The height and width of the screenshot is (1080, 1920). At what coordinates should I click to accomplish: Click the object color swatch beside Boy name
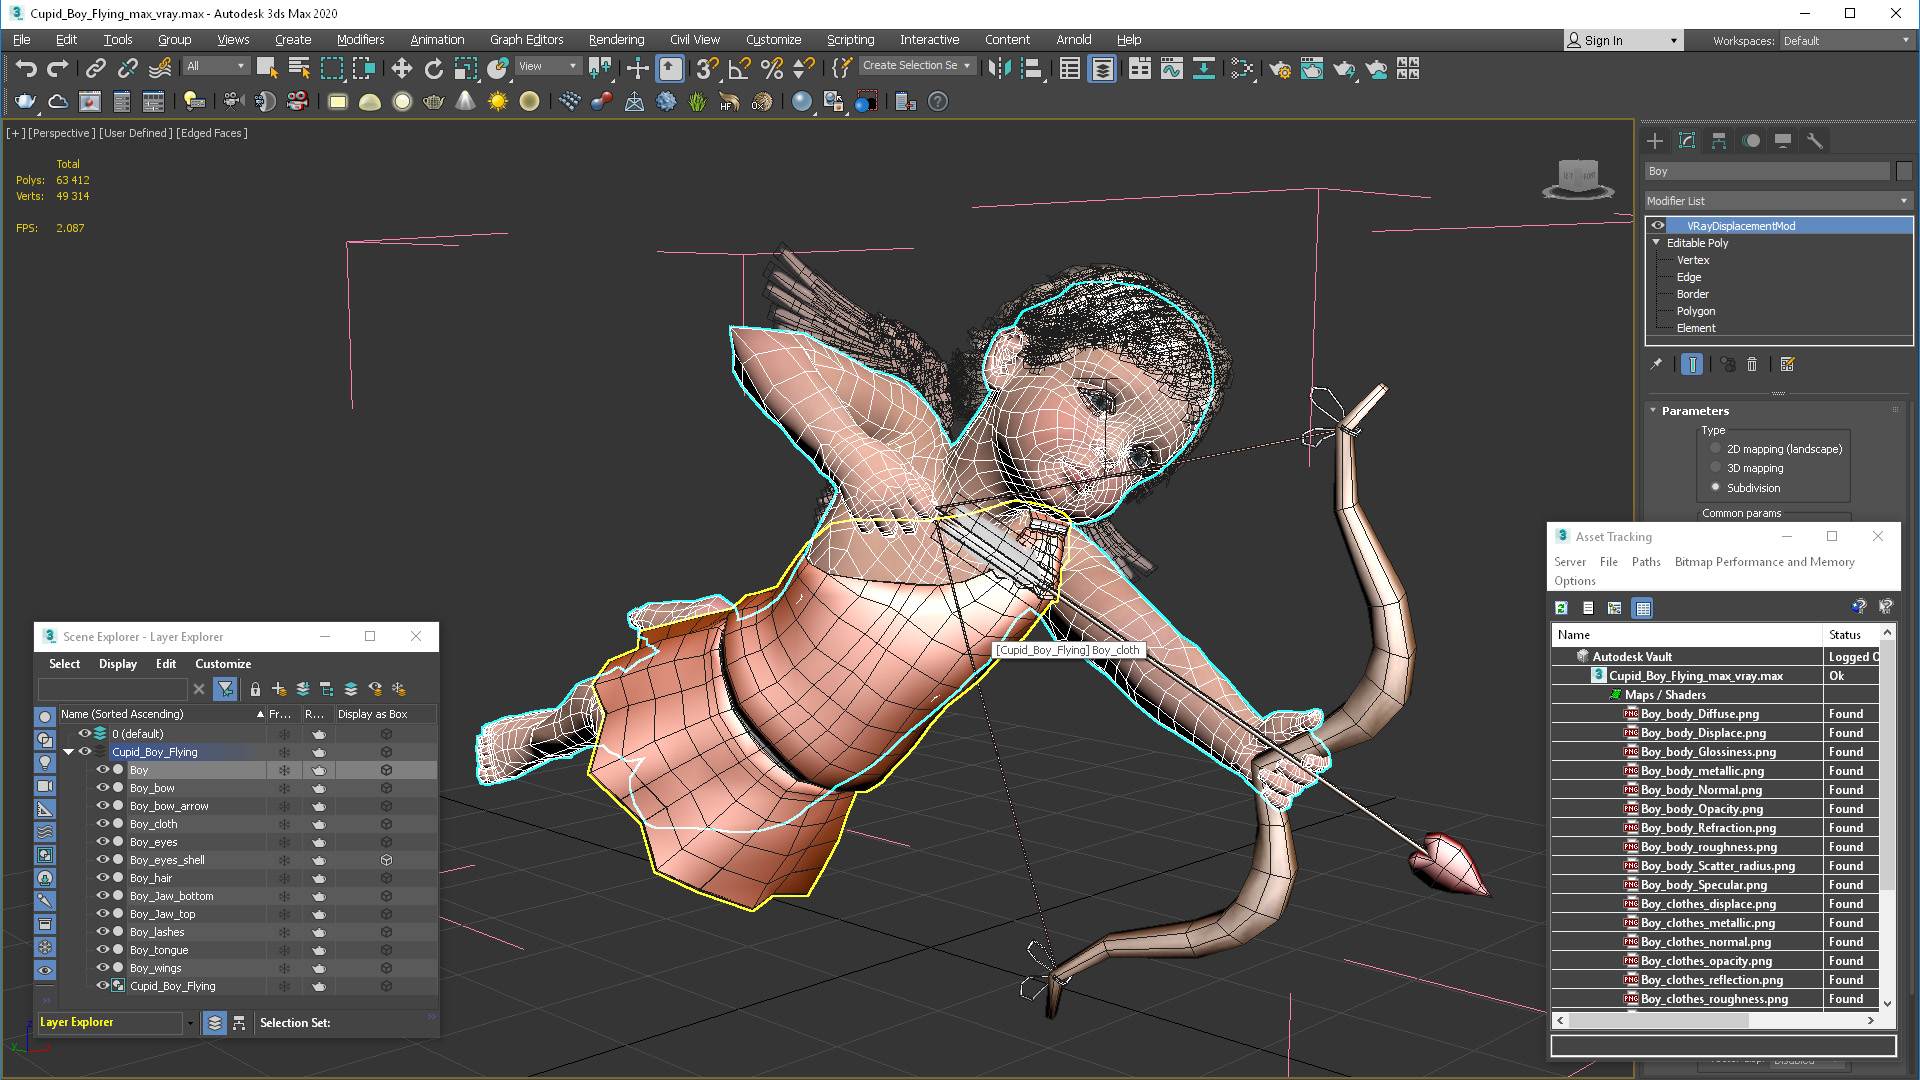pyautogui.click(x=1904, y=171)
